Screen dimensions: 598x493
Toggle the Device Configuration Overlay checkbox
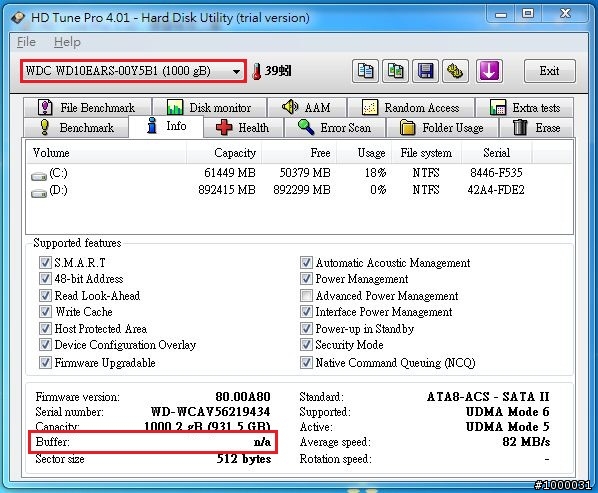[x=45, y=345]
